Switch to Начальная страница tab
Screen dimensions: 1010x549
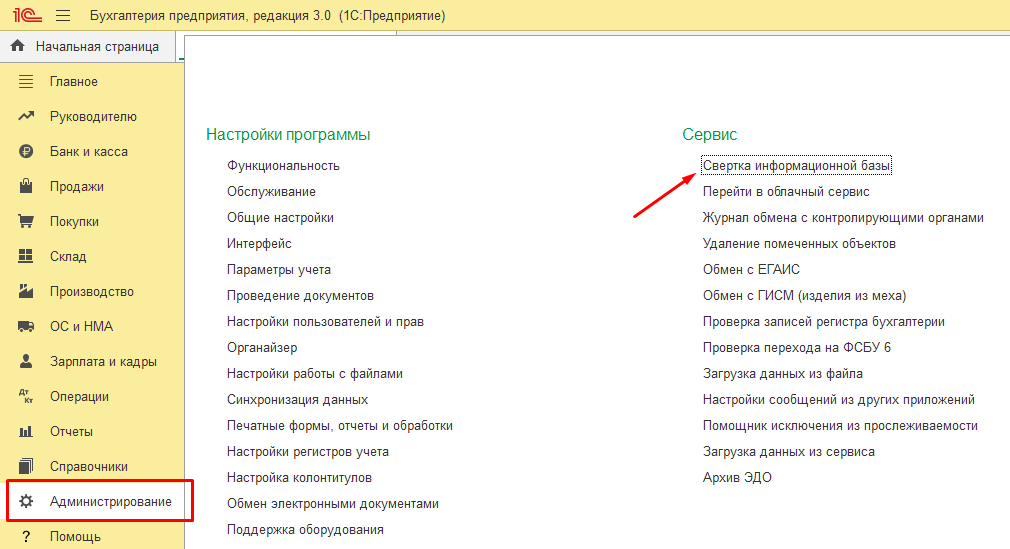[x=88, y=47]
